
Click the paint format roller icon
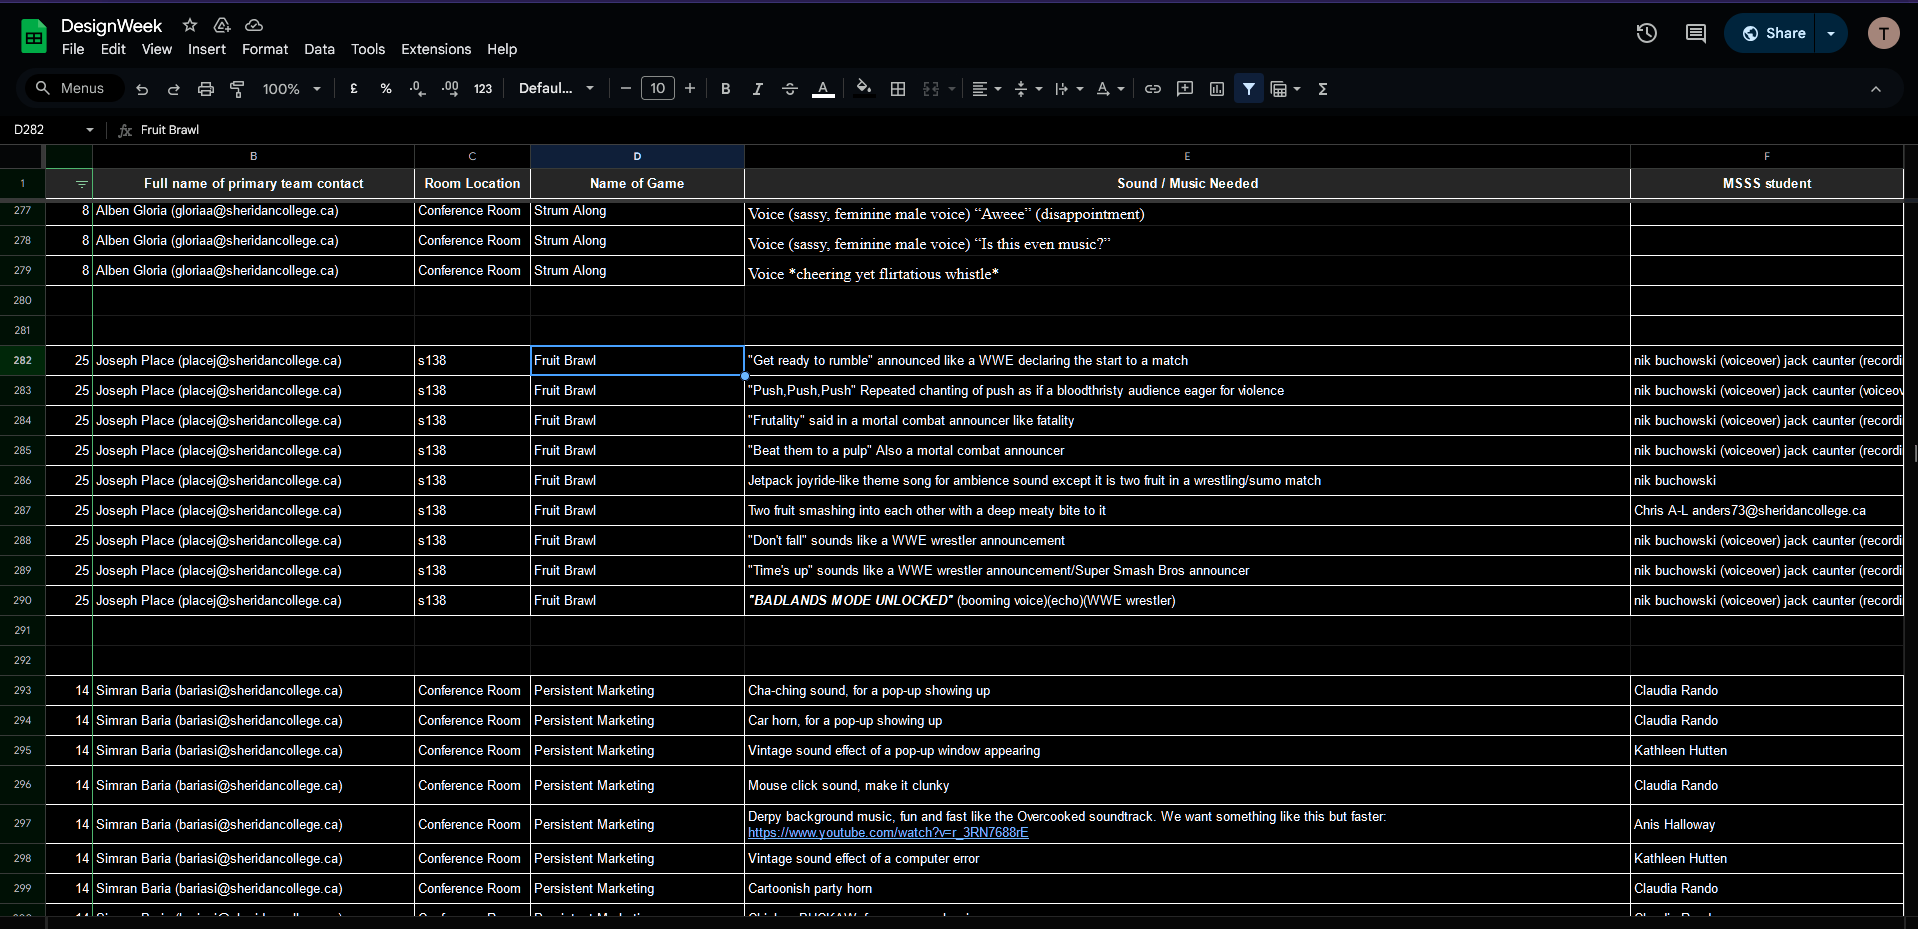237,89
